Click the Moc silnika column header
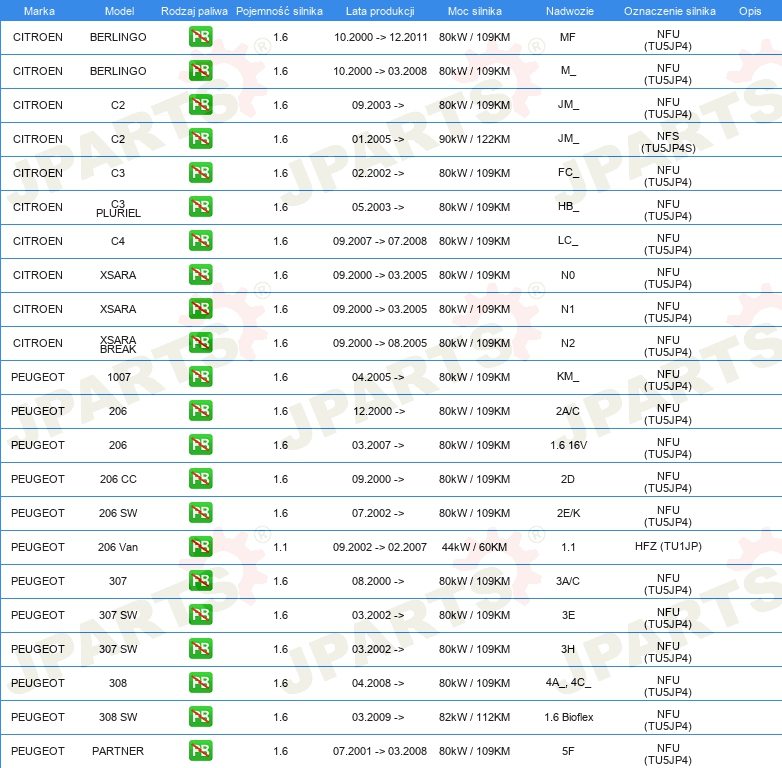The image size is (782, 768). click(x=475, y=11)
